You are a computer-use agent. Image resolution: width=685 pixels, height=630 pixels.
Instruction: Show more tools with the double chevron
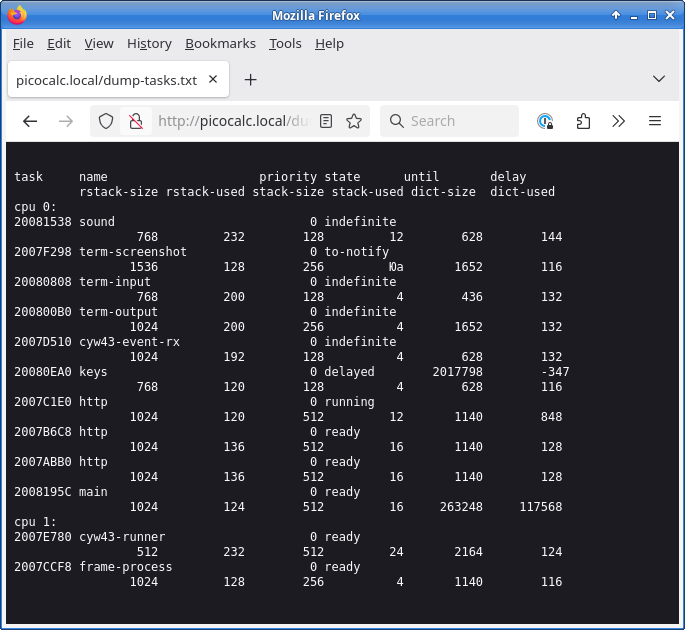tap(619, 121)
